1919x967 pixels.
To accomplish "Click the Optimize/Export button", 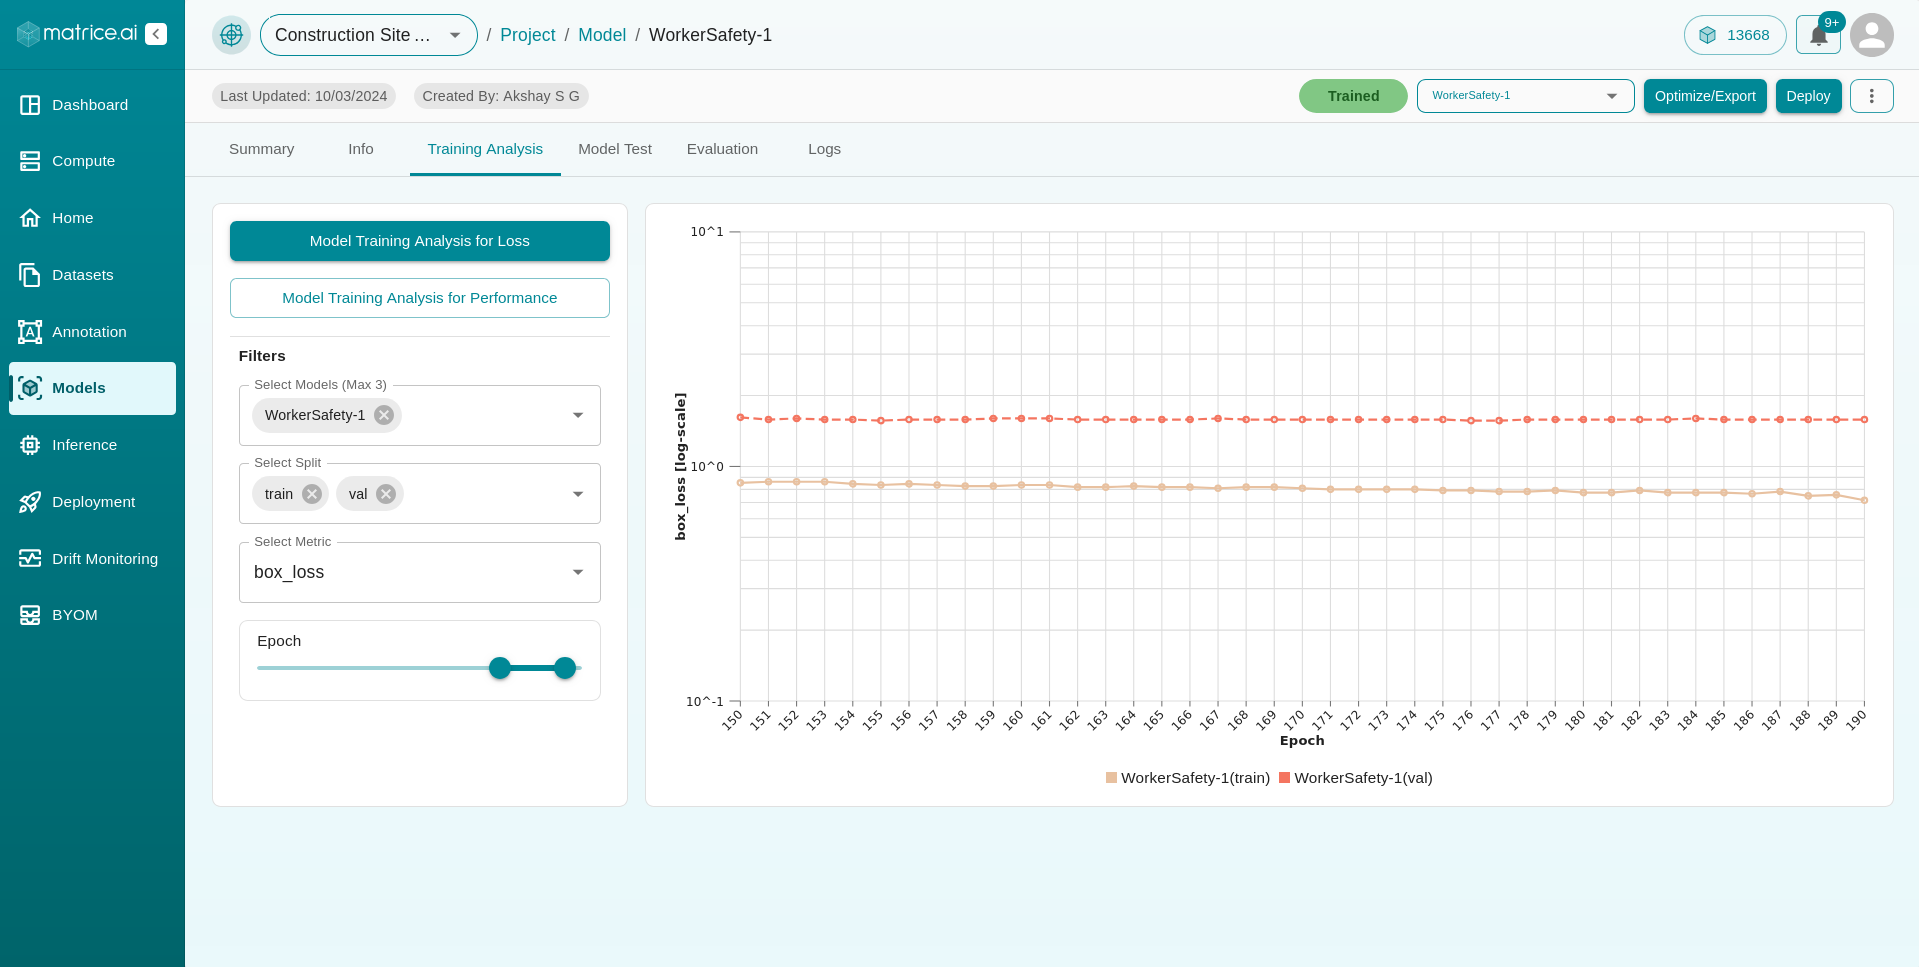I will tap(1705, 96).
